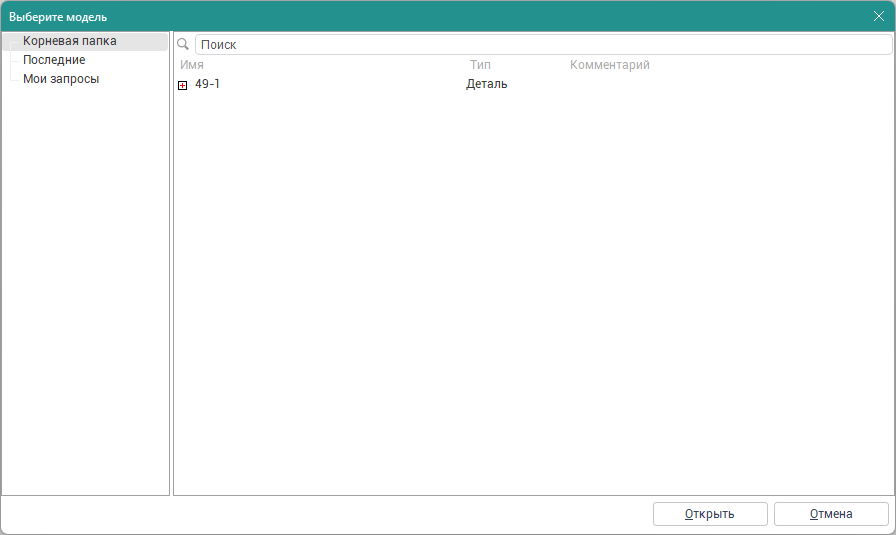Open the Корневая папка section

pos(70,41)
